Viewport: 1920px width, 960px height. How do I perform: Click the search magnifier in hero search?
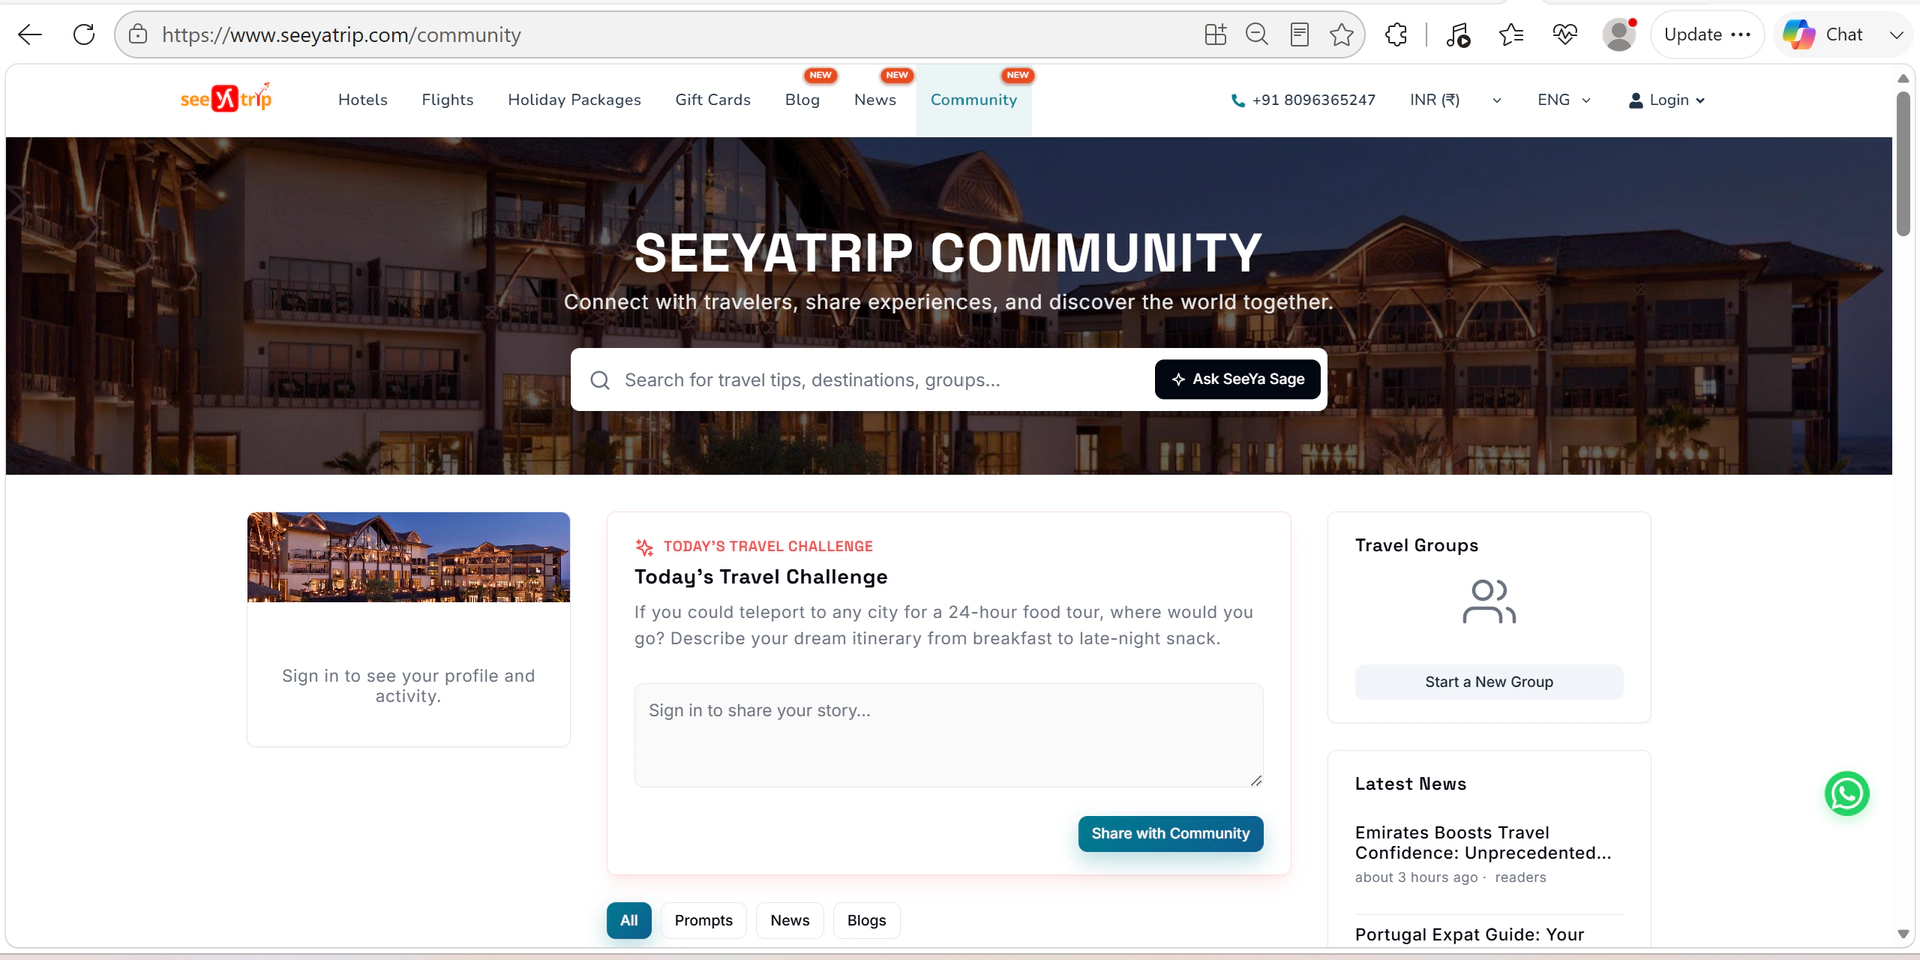pyautogui.click(x=600, y=380)
